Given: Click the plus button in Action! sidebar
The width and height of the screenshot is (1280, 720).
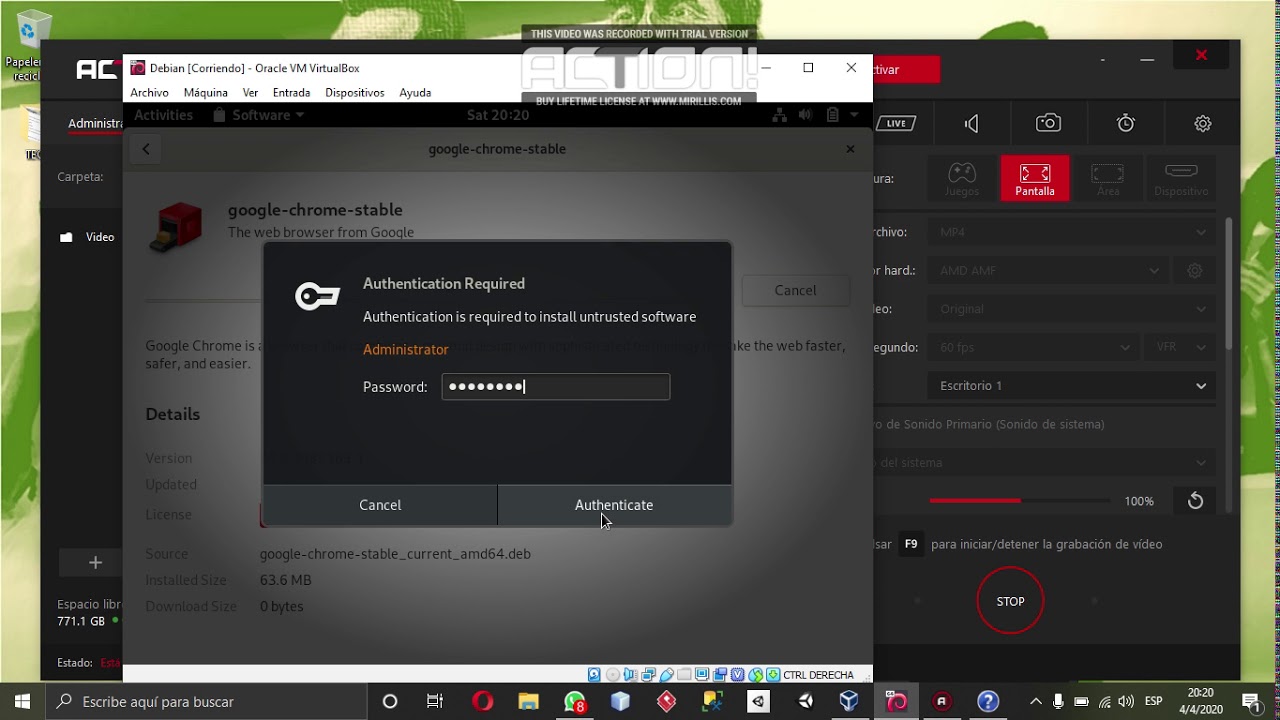Looking at the screenshot, I should (x=95, y=563).
